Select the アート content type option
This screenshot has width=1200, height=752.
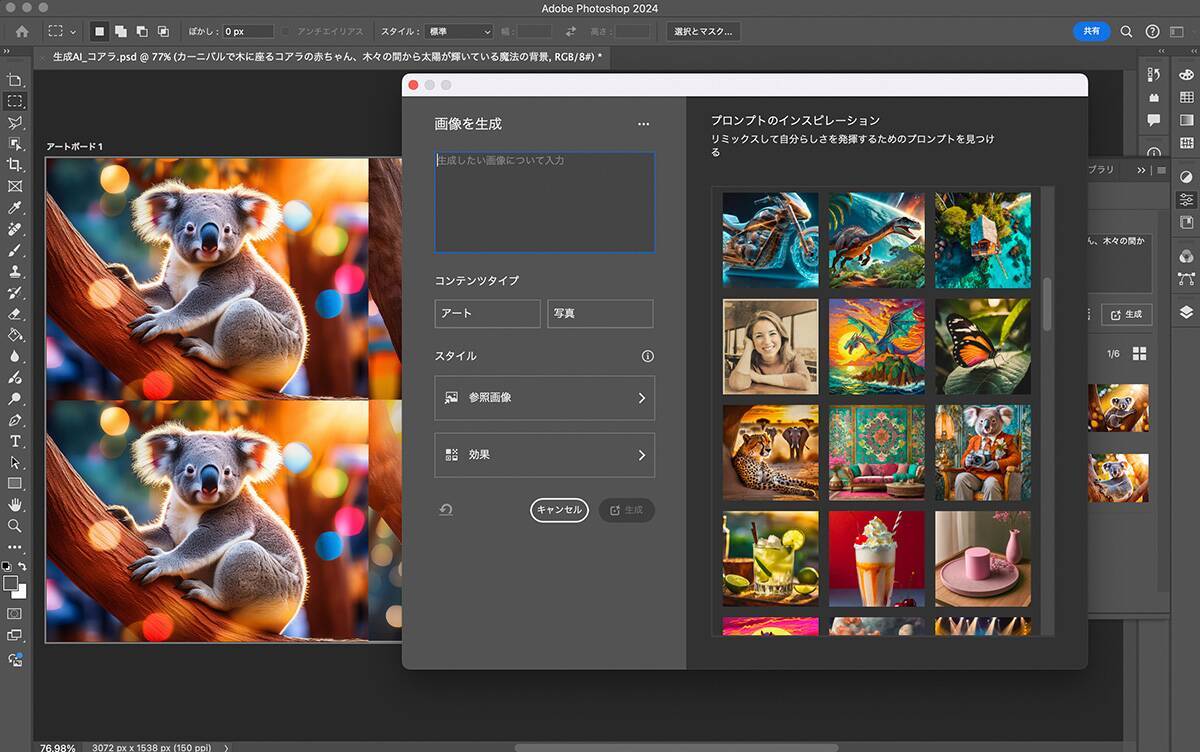point(487,313)
